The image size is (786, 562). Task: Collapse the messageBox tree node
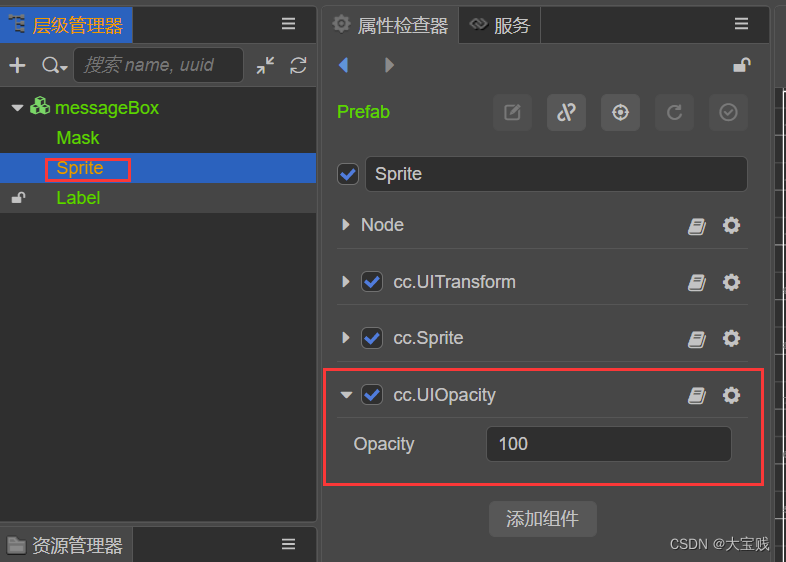click(18, 108)
